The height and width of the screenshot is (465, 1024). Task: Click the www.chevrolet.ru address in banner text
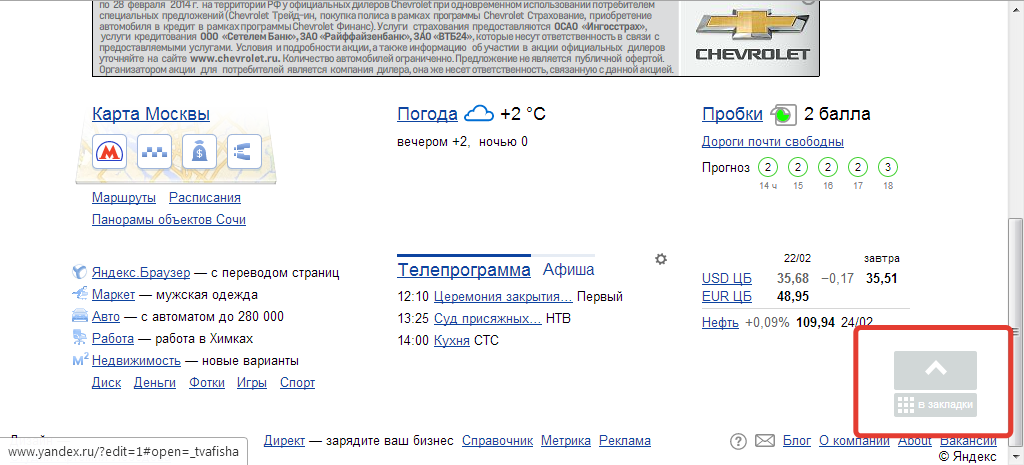[x=234, y=58]
